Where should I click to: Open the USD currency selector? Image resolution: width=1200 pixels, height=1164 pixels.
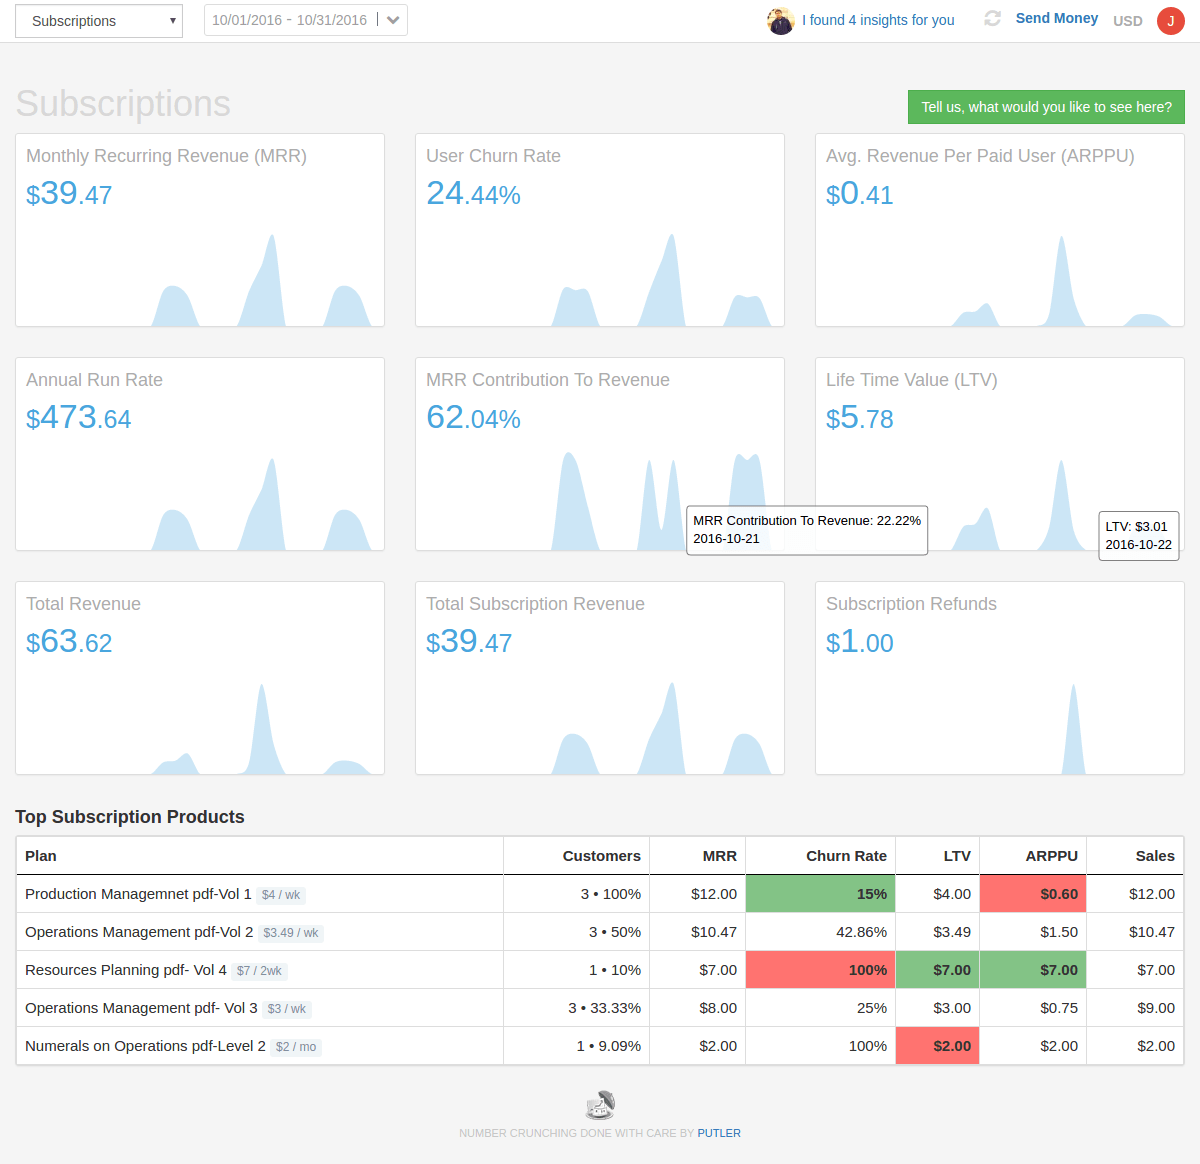point(1127,20)
